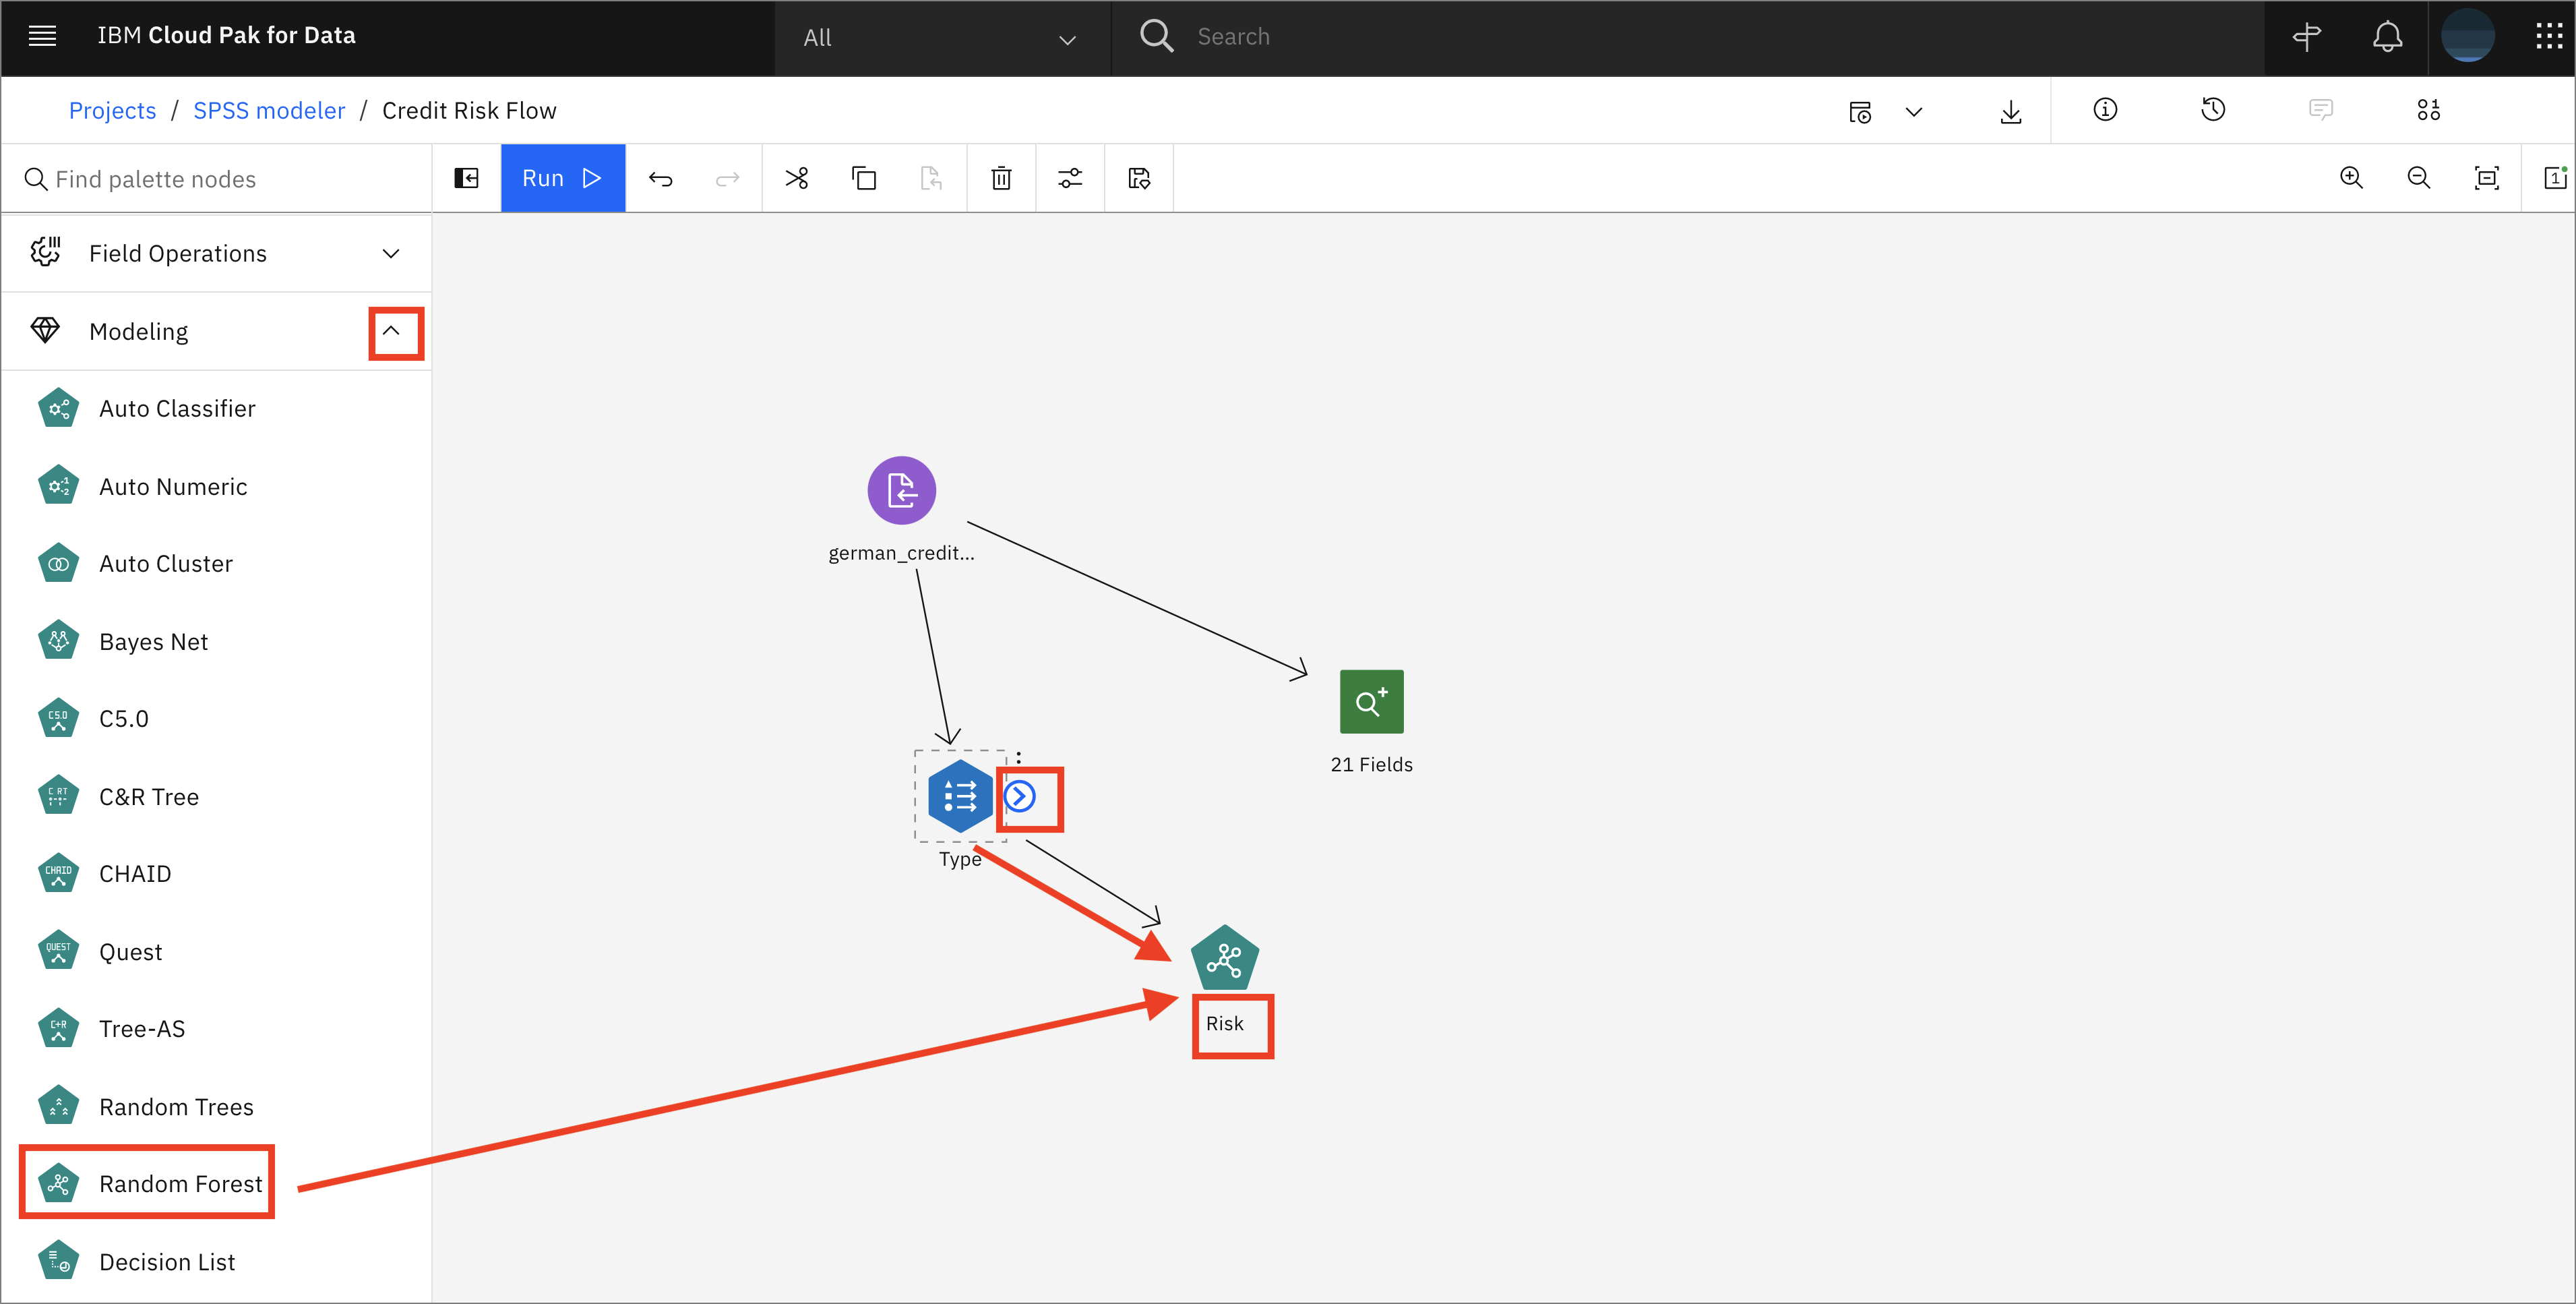Click the trash delete icon
This screenshot has height=1304, width=2576.
[x=1000, y=178]
